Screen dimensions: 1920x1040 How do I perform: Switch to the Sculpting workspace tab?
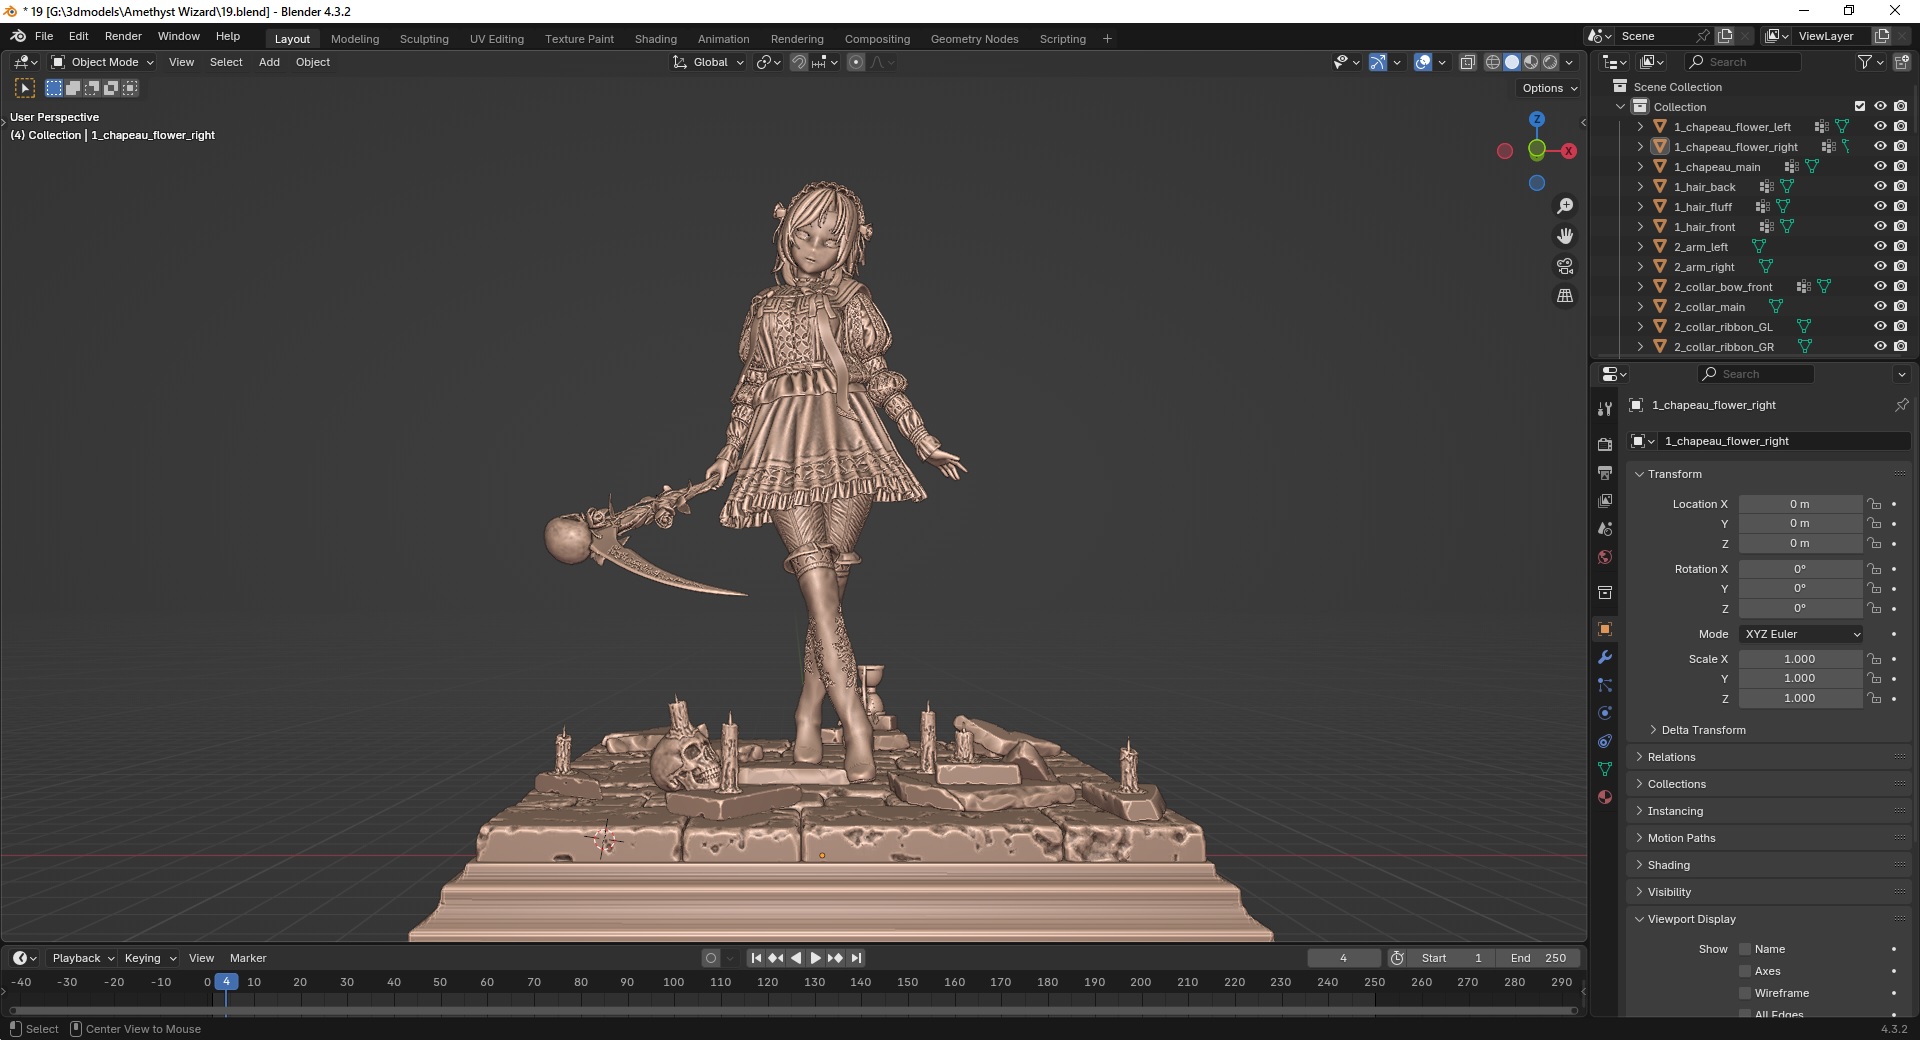point(424,39)
